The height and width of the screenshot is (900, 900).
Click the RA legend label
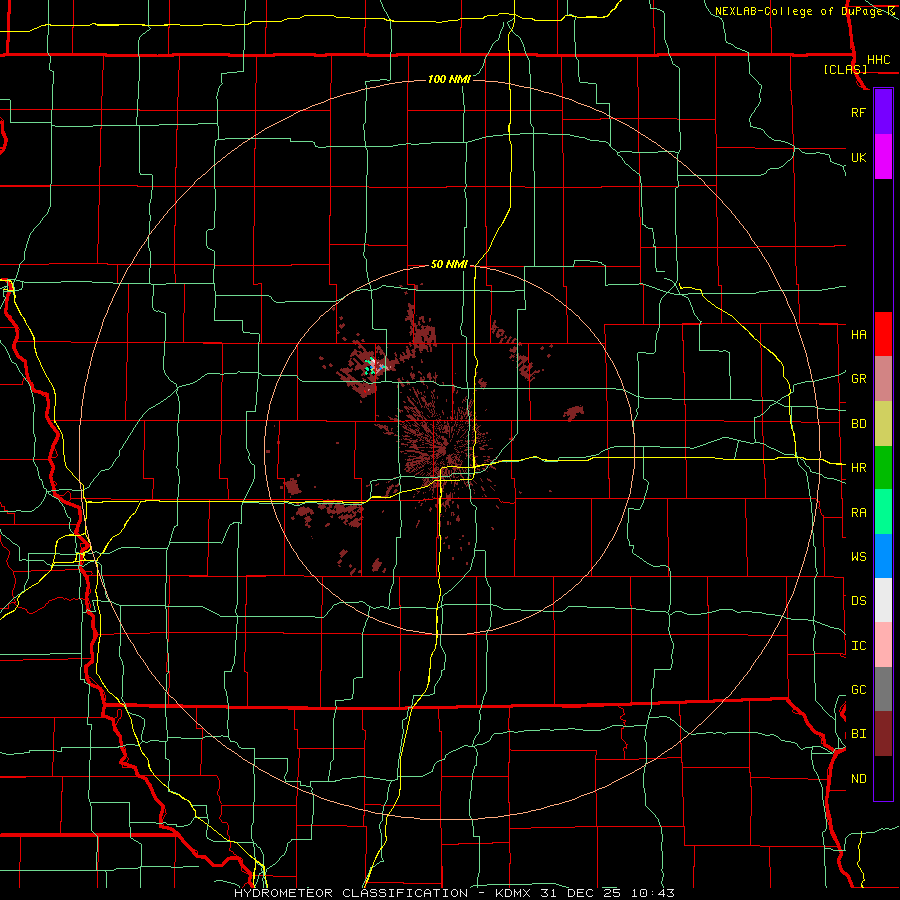[x=859, y=513]
